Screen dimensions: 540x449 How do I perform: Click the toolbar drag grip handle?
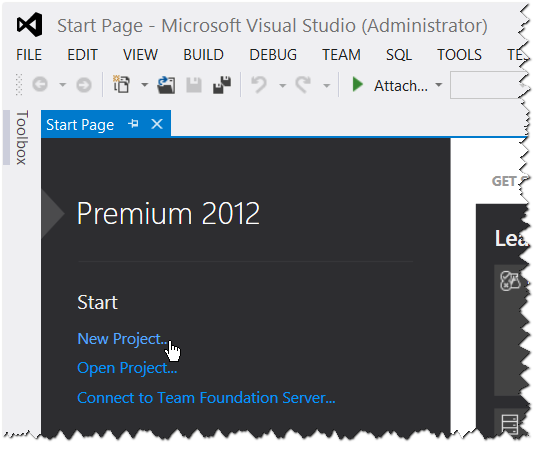click(19, 85)
